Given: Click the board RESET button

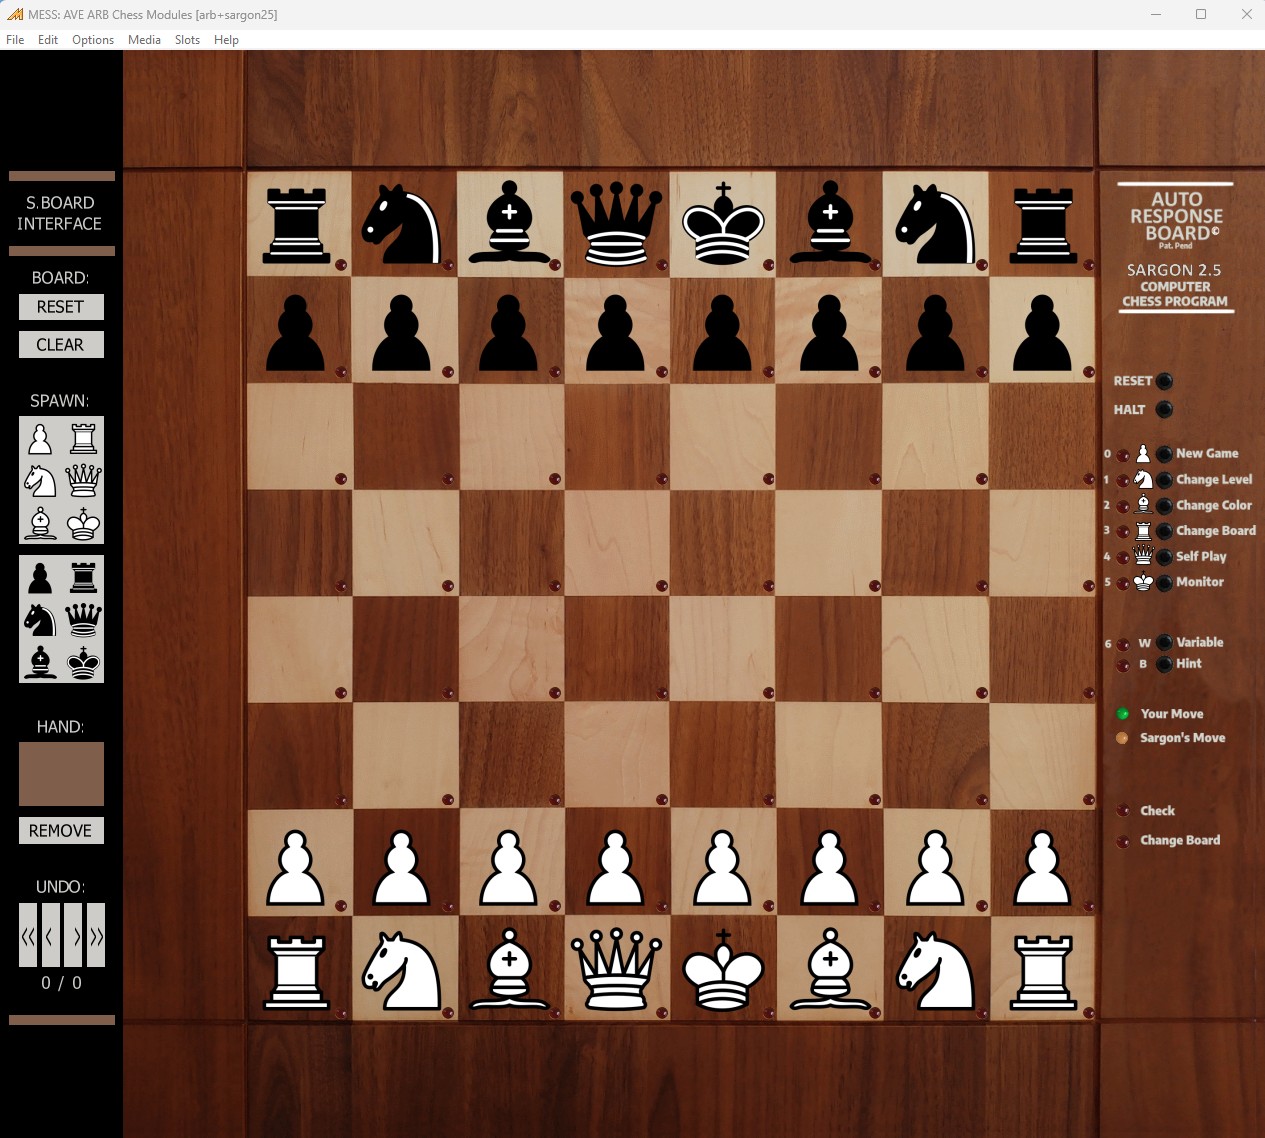Looking at the screenshot, I should [61, 307].
